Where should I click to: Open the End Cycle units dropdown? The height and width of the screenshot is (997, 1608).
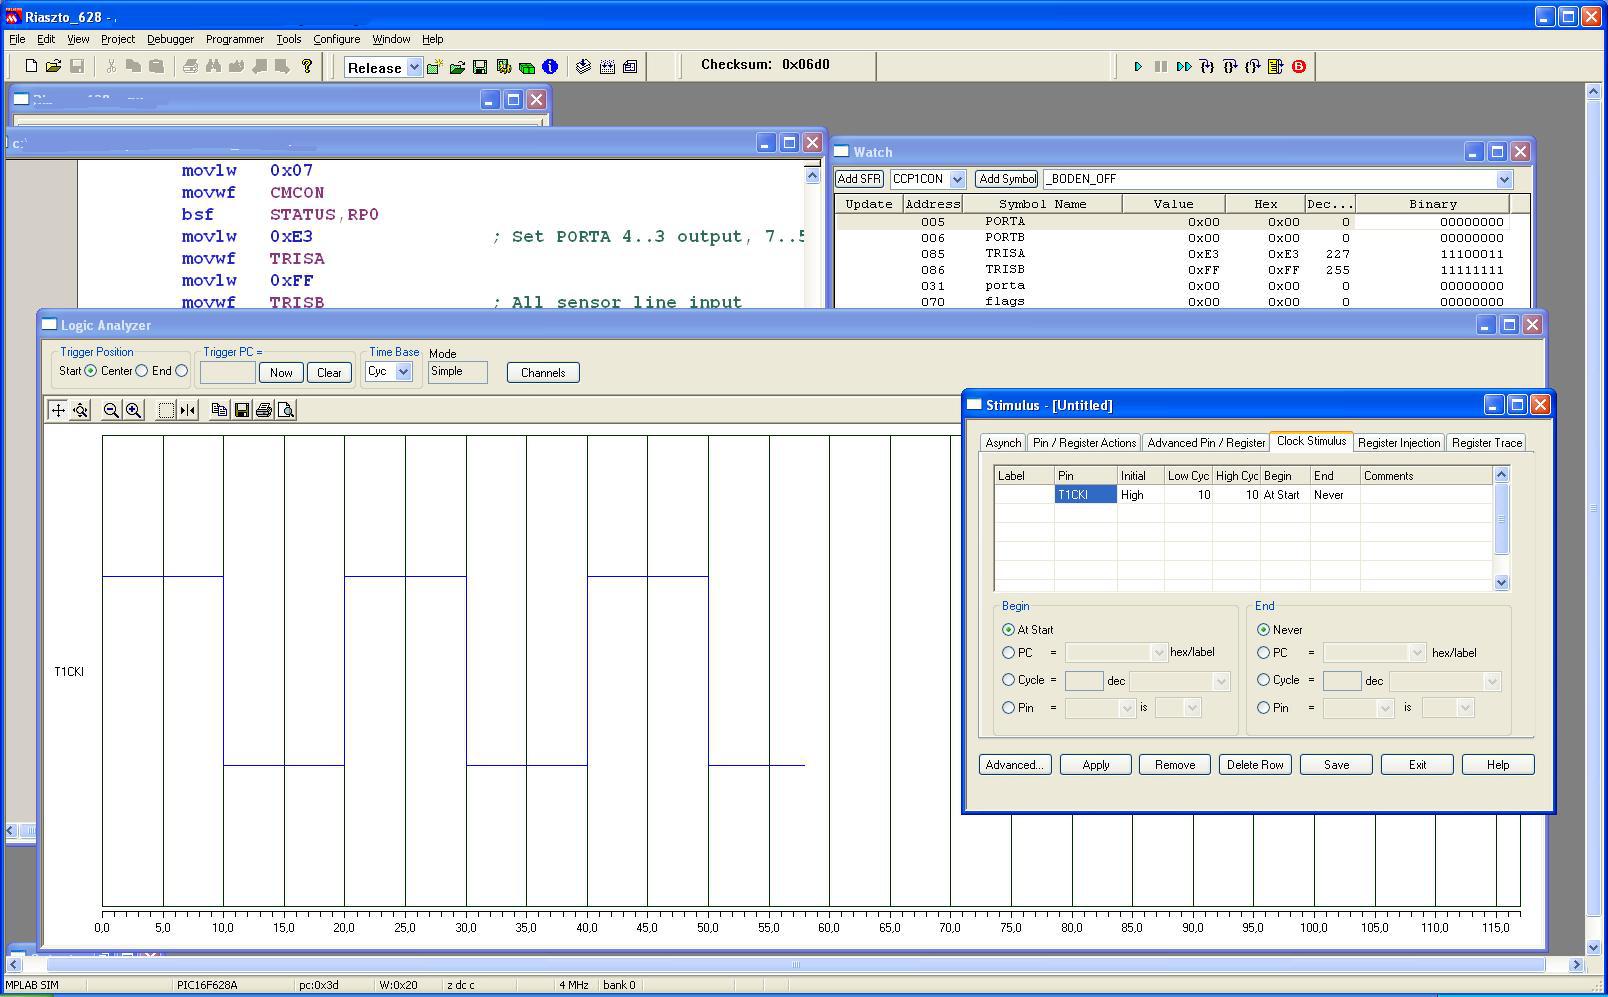(1492, 681)
